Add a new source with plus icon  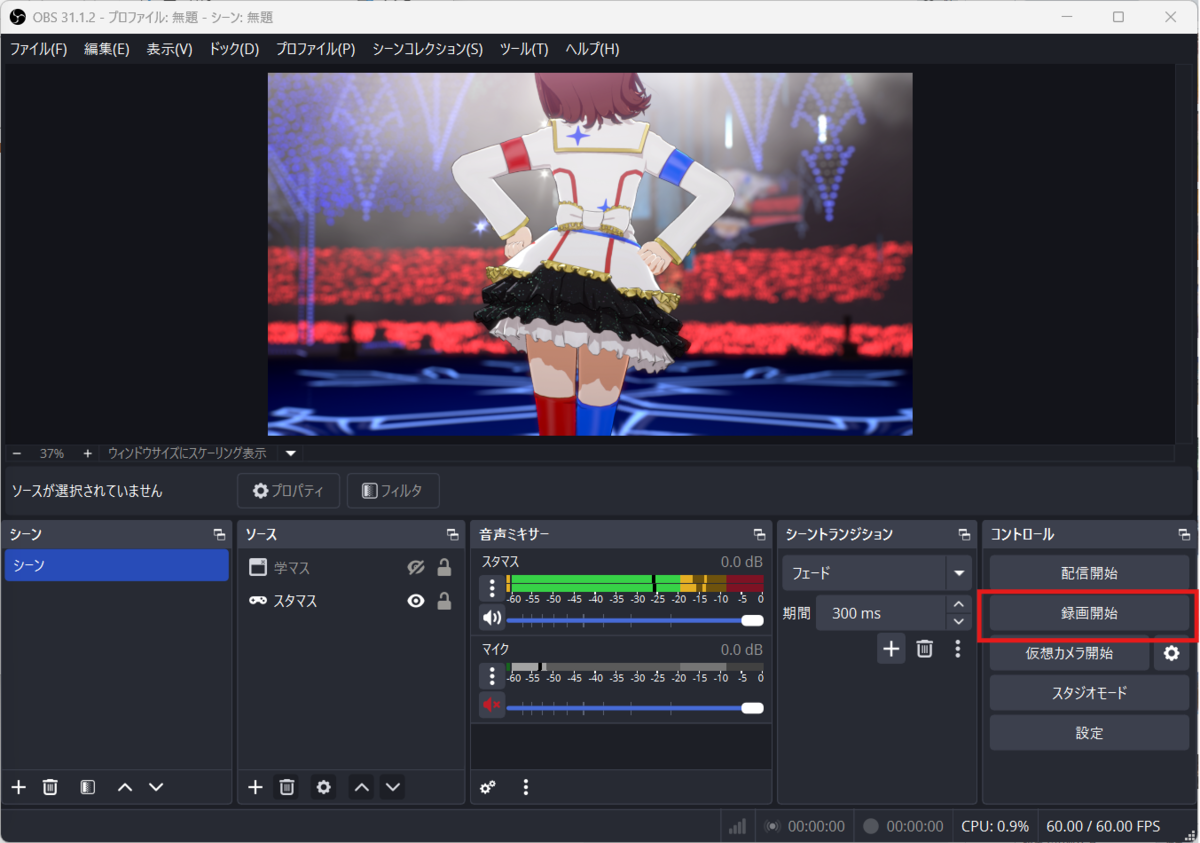255,787
